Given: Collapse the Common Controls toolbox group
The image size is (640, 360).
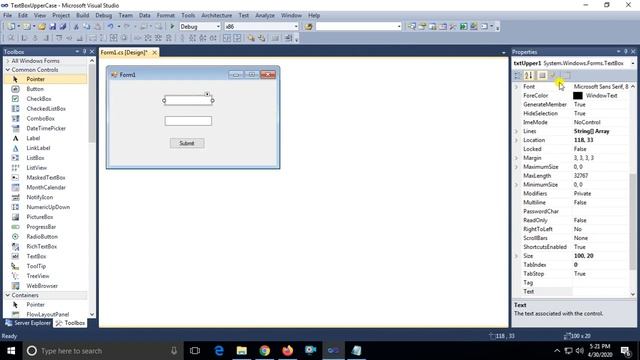Looking at the screenshot, I should 8,70.
